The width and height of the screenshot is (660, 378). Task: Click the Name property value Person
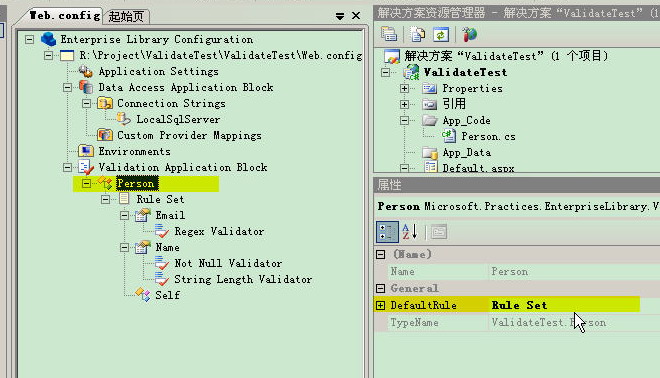[573, 272]
